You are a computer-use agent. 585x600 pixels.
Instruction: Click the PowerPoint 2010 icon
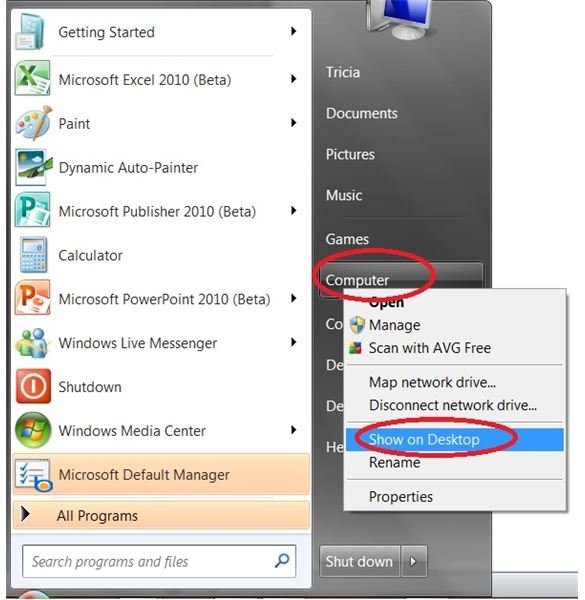[32, 298]
